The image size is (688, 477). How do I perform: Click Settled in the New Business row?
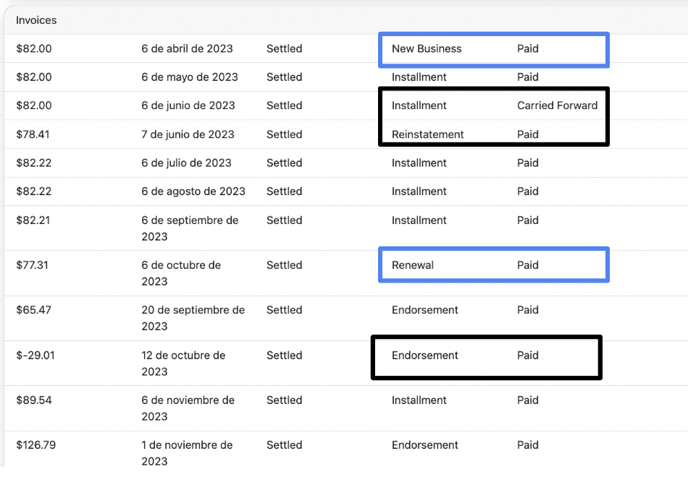[x=284, y=49]
